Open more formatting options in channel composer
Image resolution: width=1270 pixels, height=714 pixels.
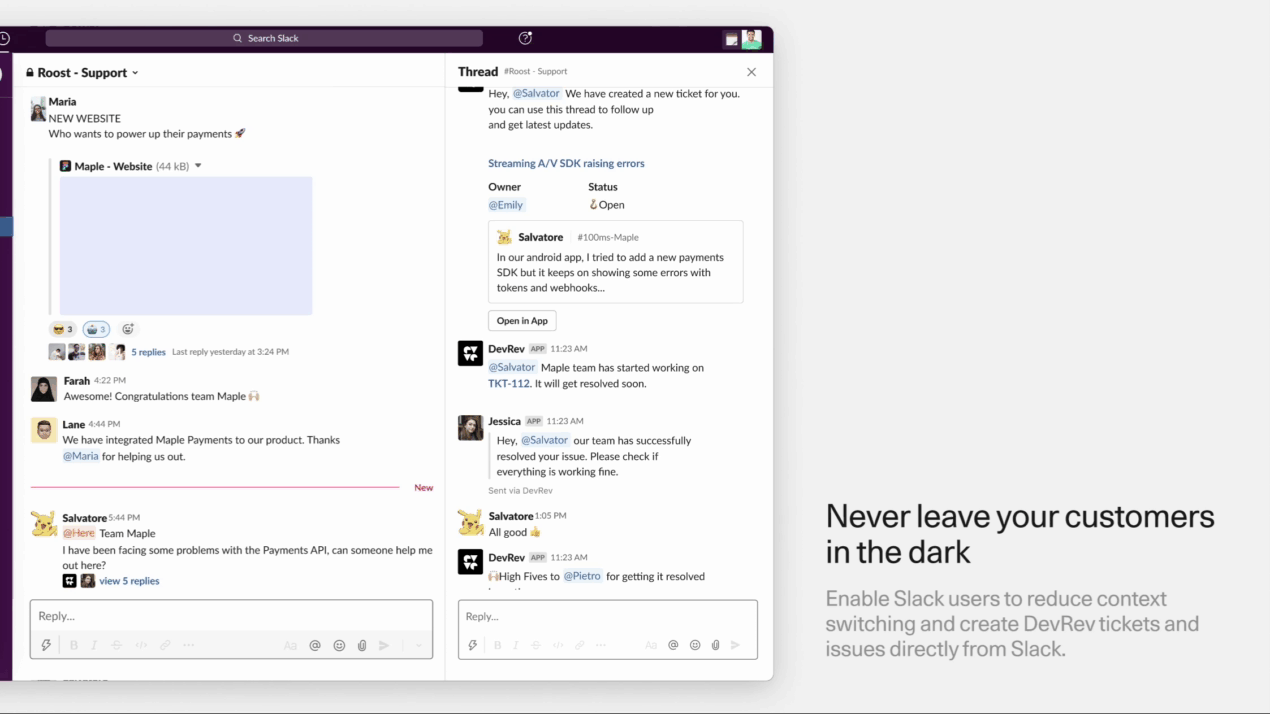[189, 646]
